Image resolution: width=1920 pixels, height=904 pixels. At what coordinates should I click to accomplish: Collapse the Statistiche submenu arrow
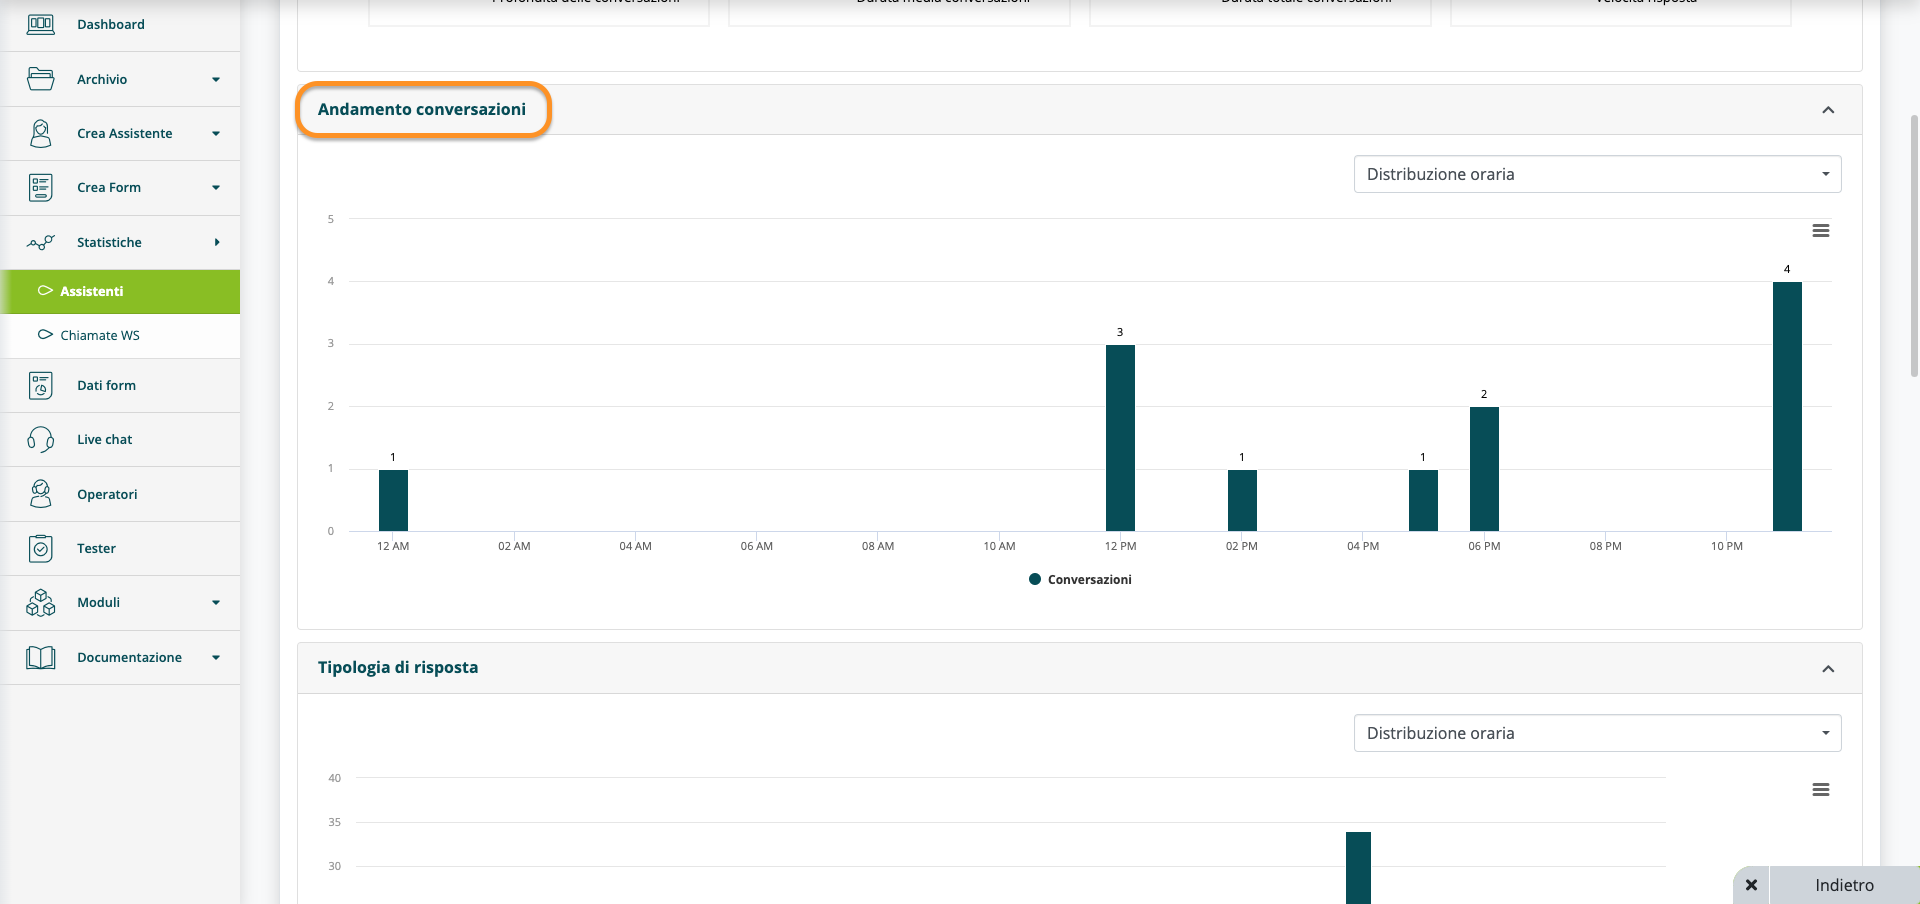pyautogui.click(x=216, y=242)
